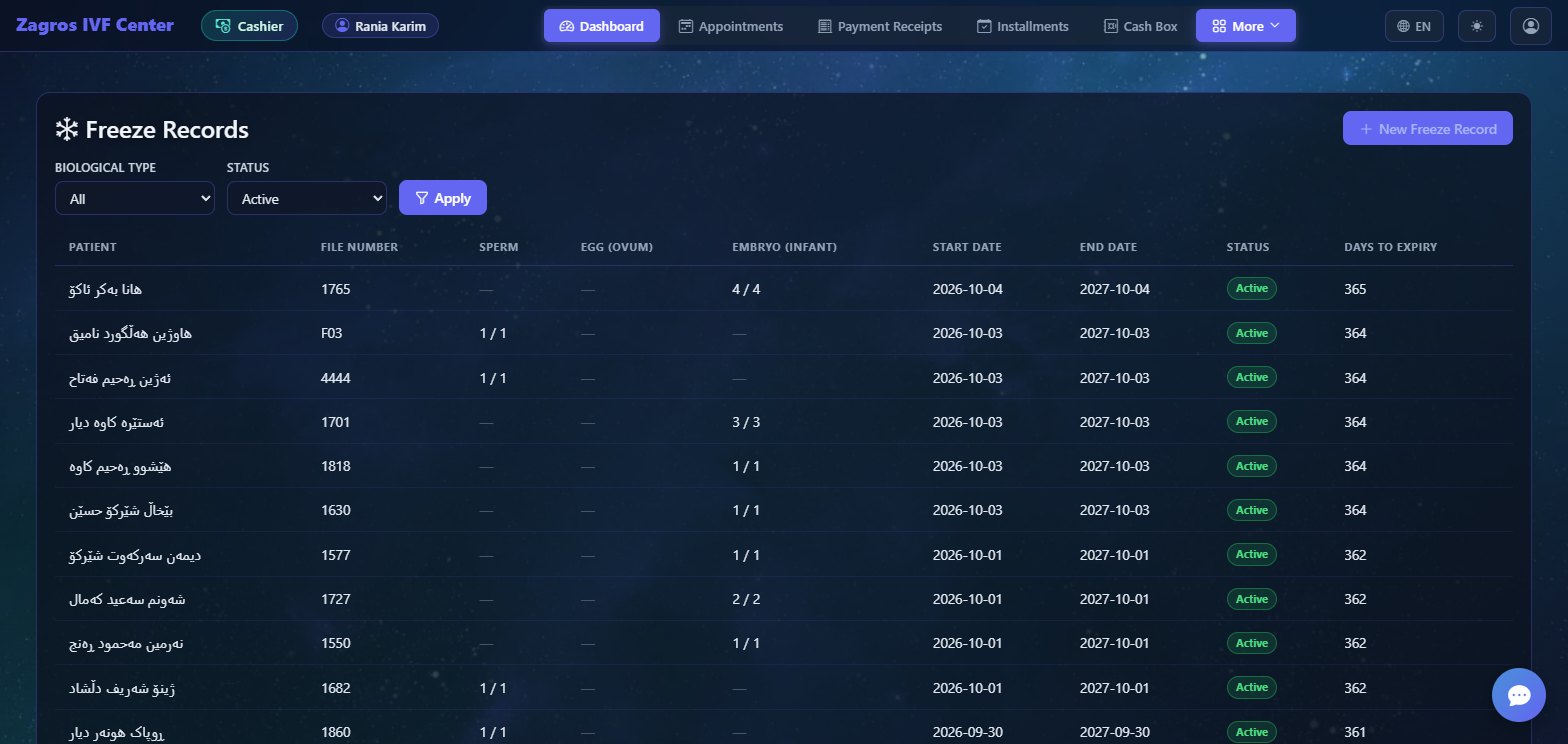Viewport: 1568px width, 744px height.
Task: Click the Active status badge for file 1765
Action: pos(1252,289)
